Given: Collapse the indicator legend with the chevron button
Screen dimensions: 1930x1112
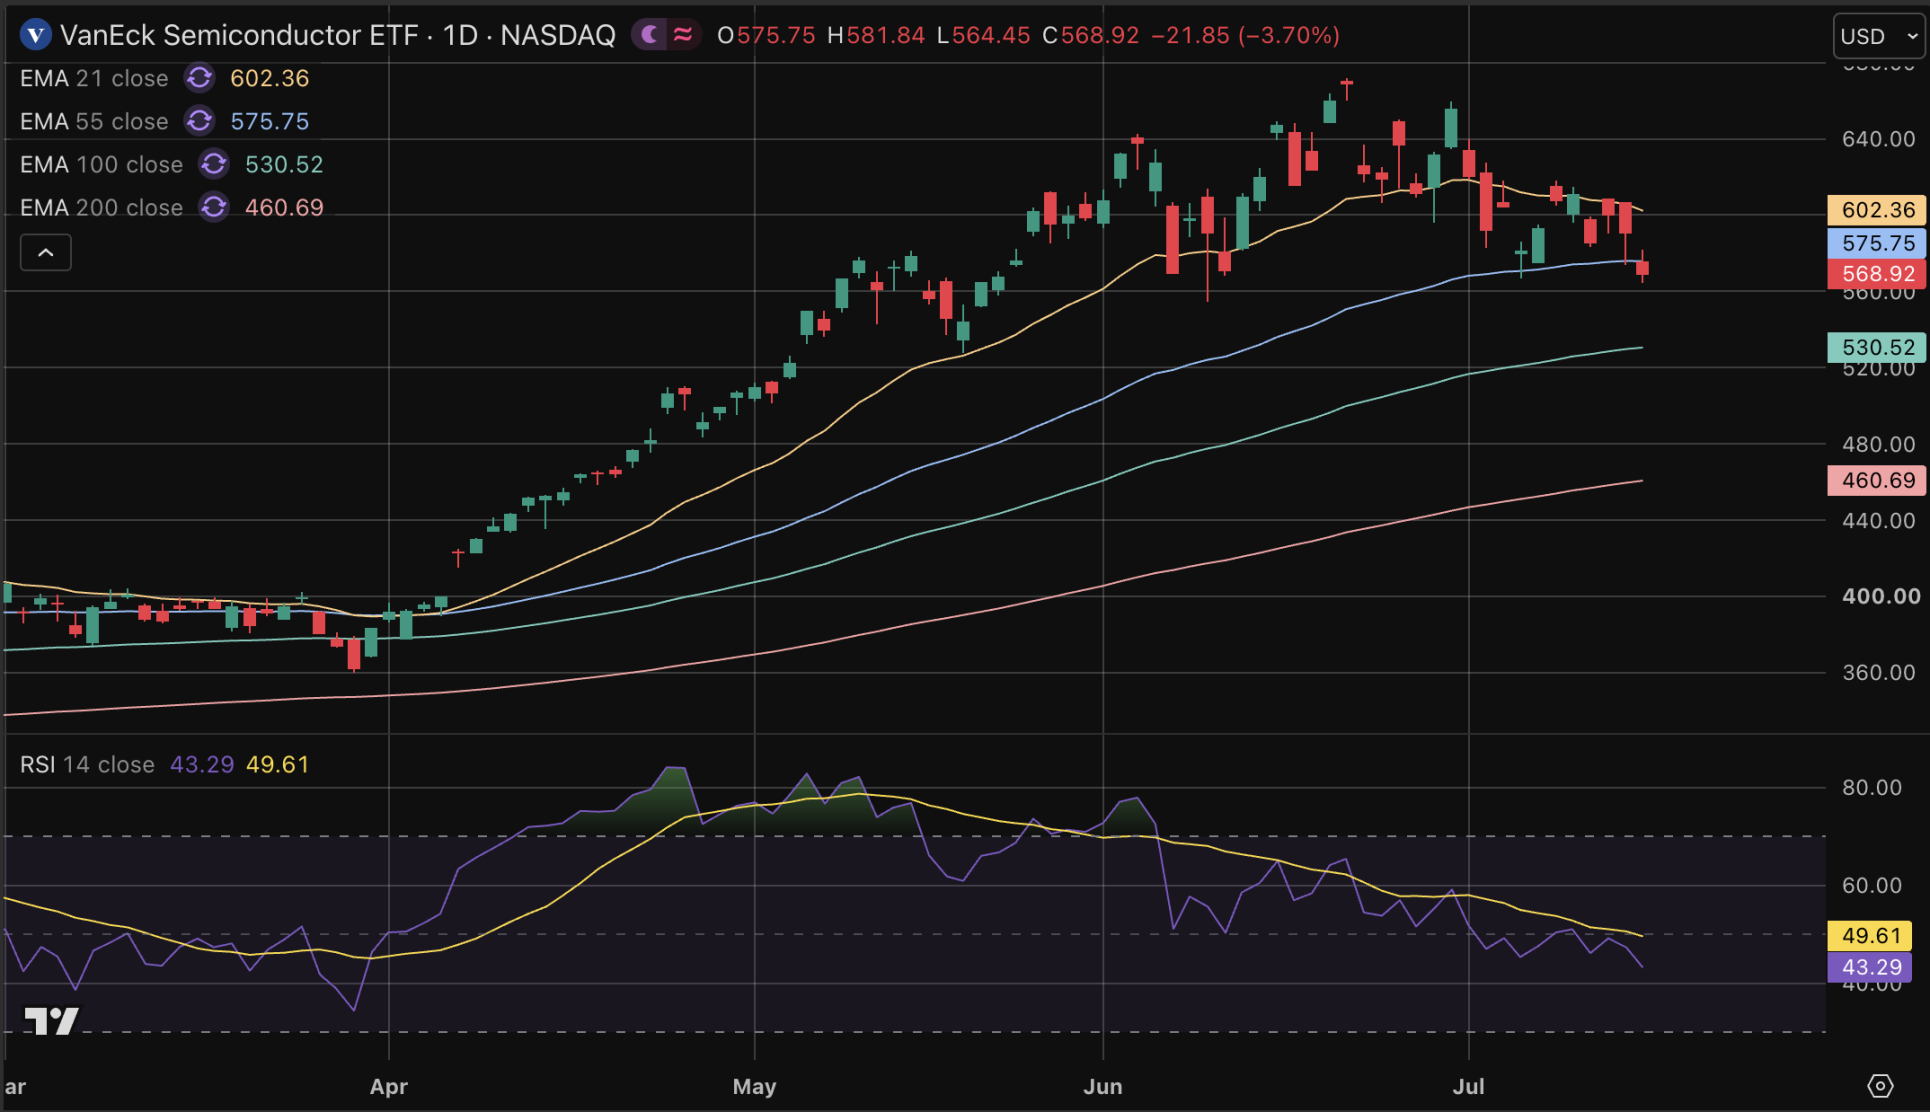Looking at the screenshot, I should [46, 252].
